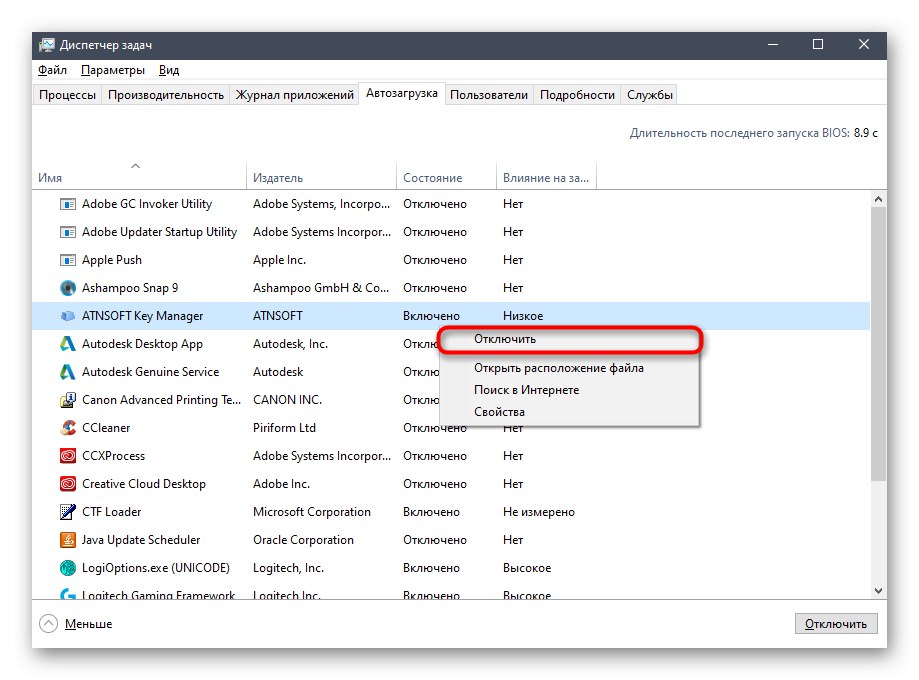Click the Java Update Scheduler icon

pos(68,540)
